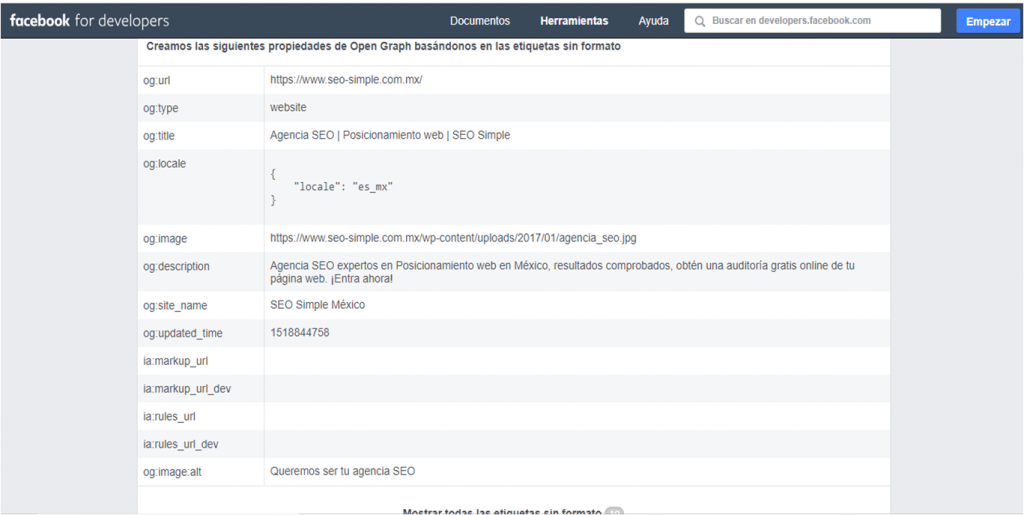The width and height of the screenshot is (1024, 515).
Task: Expand Mostrar todas las etiquetas sin formato
Action: coord(501,511)
